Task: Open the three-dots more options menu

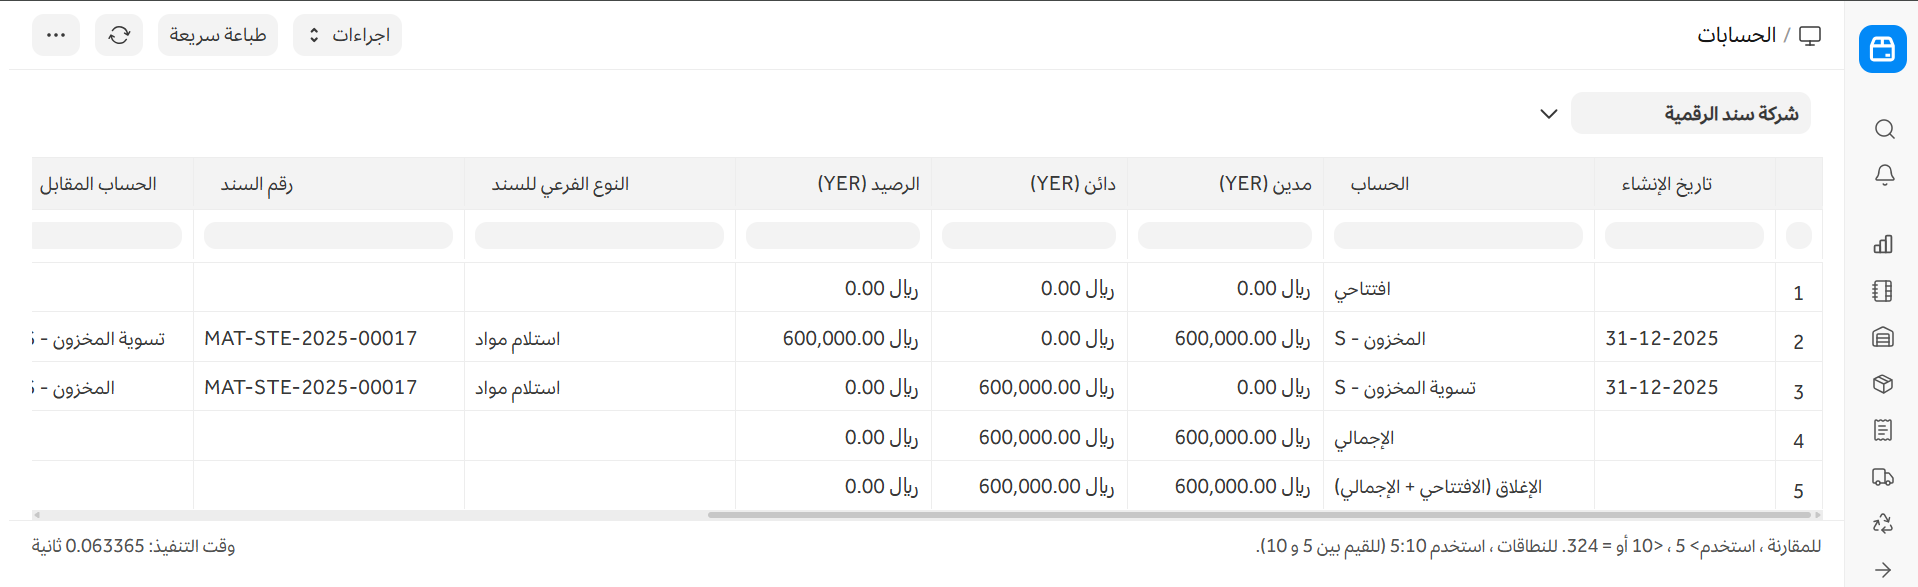Action: point(56,35)
